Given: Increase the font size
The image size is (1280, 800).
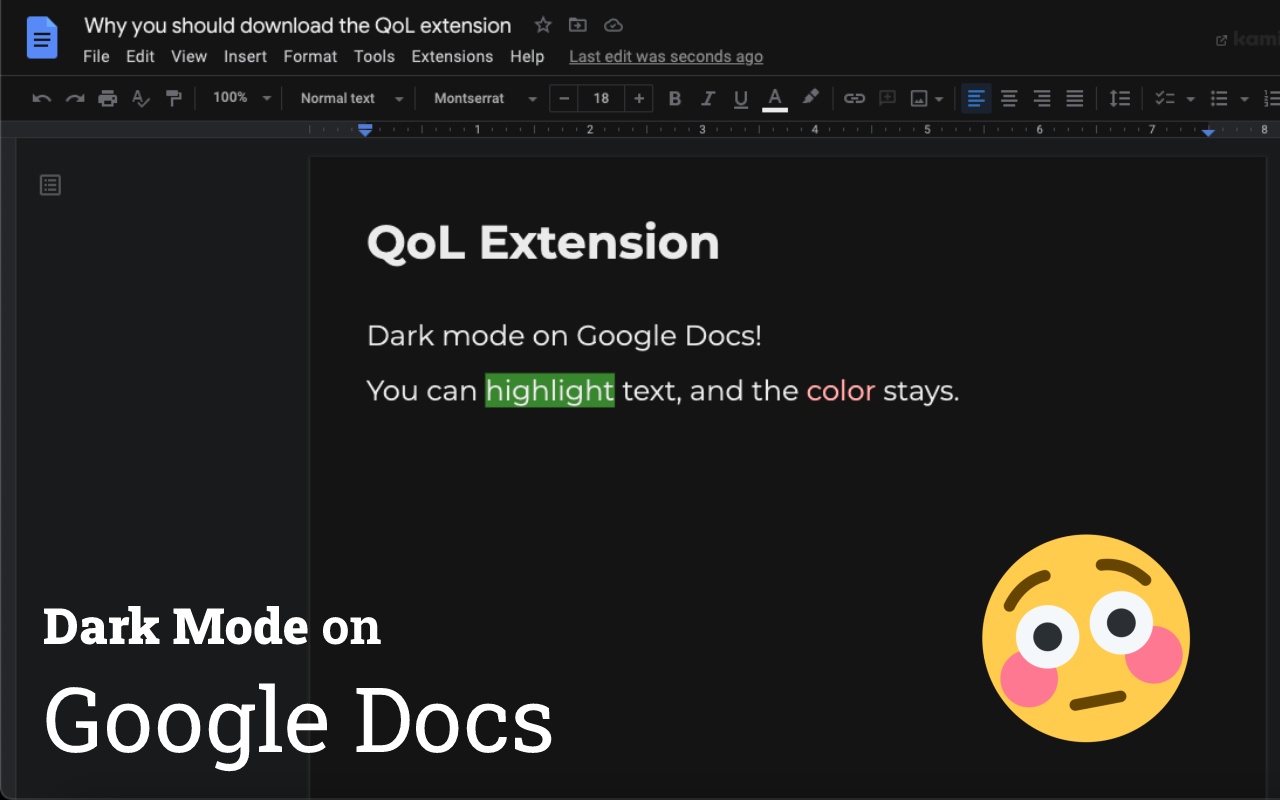Looking at the screenshot, I should point(639,98).
